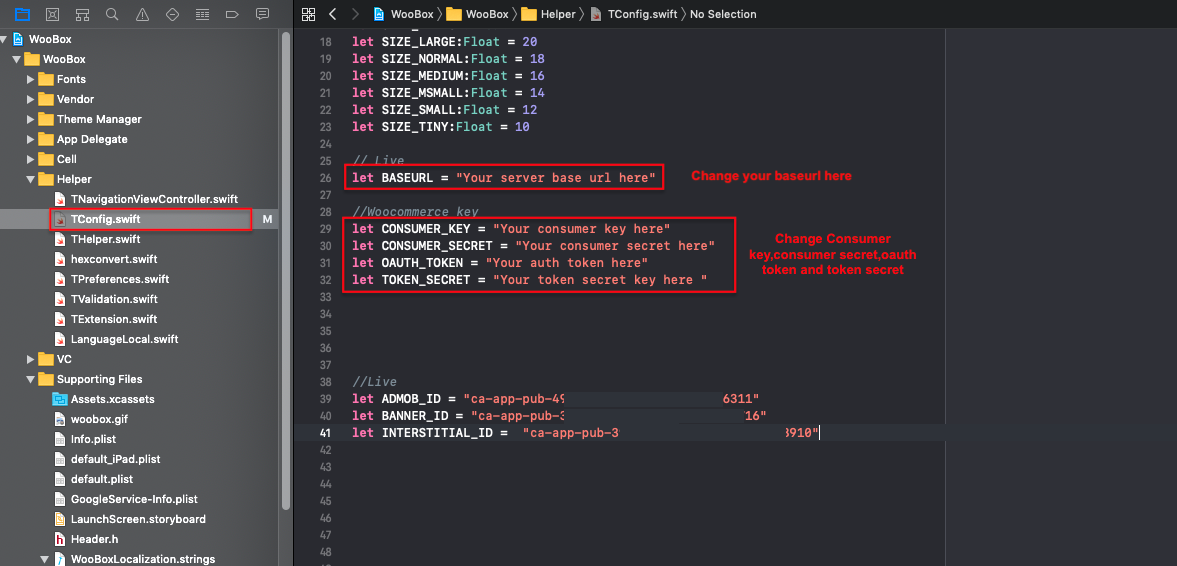Click TConfig.swift in the jump bar
Viewport: 1177px width, 566px height.
pos(632,14)
